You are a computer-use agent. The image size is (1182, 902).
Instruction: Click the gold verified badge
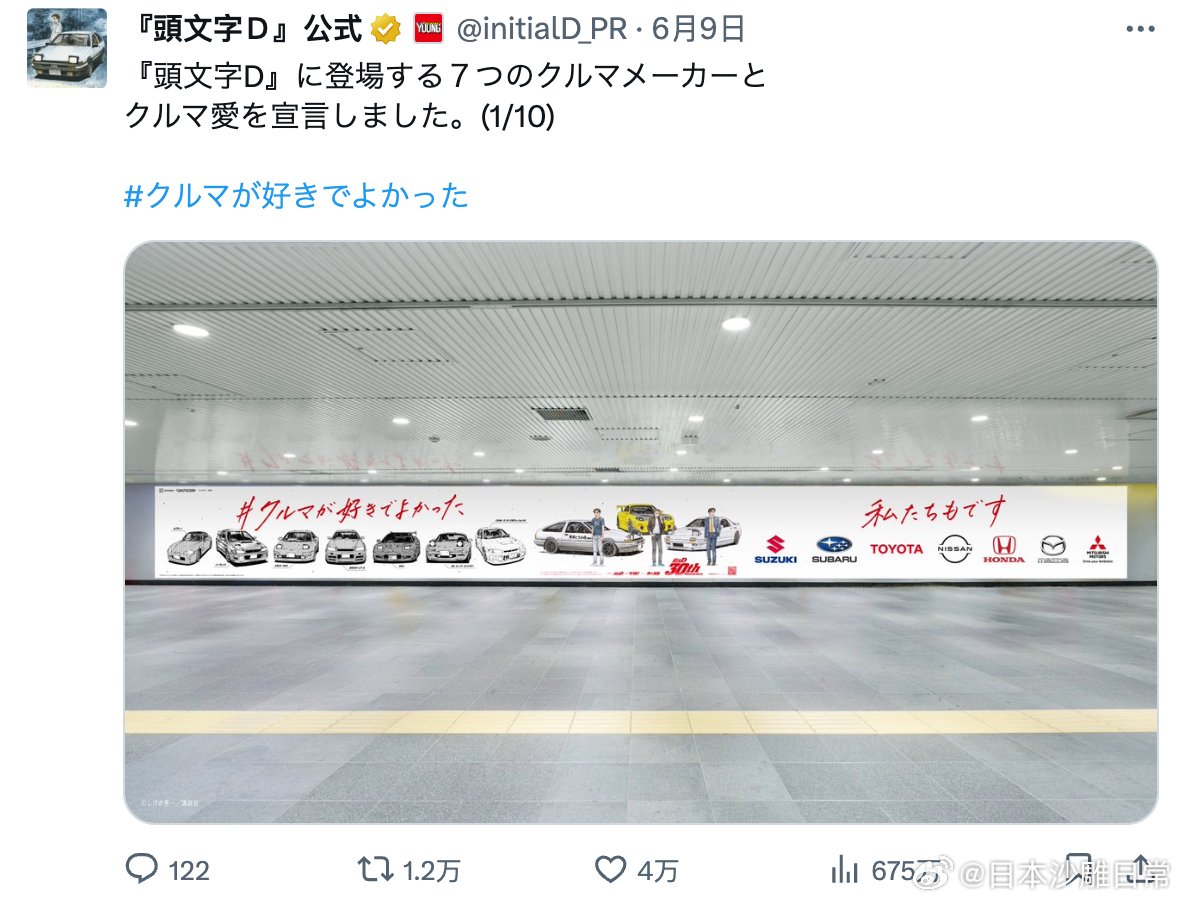point(386,29)
